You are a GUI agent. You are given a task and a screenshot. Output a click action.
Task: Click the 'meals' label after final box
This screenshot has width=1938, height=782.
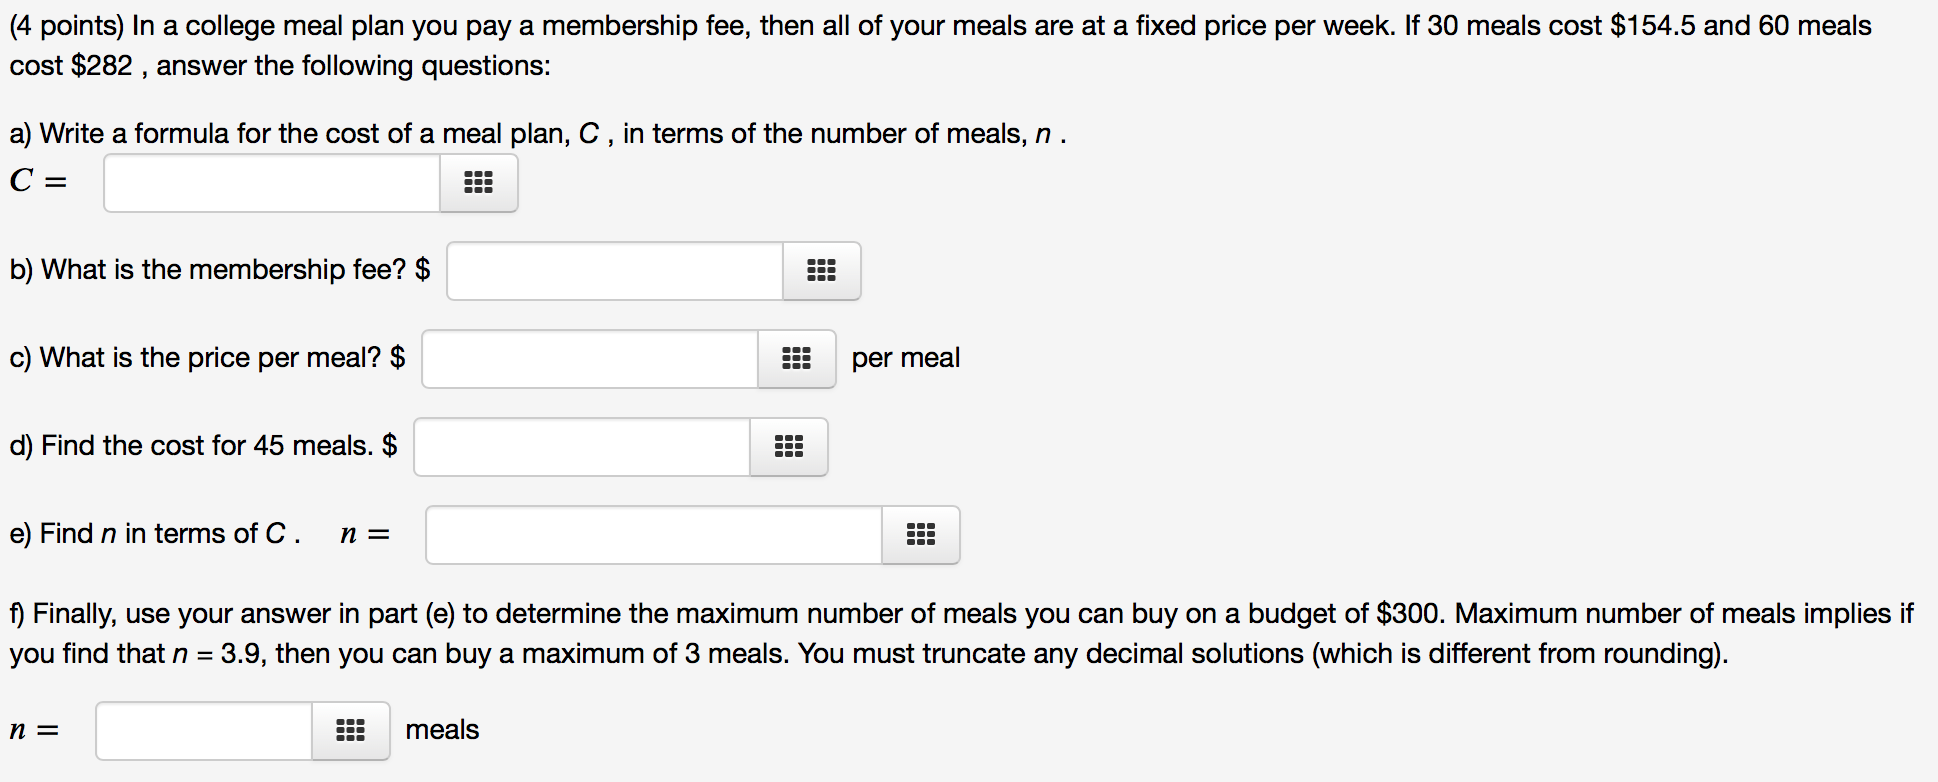(x=442, y=730)
